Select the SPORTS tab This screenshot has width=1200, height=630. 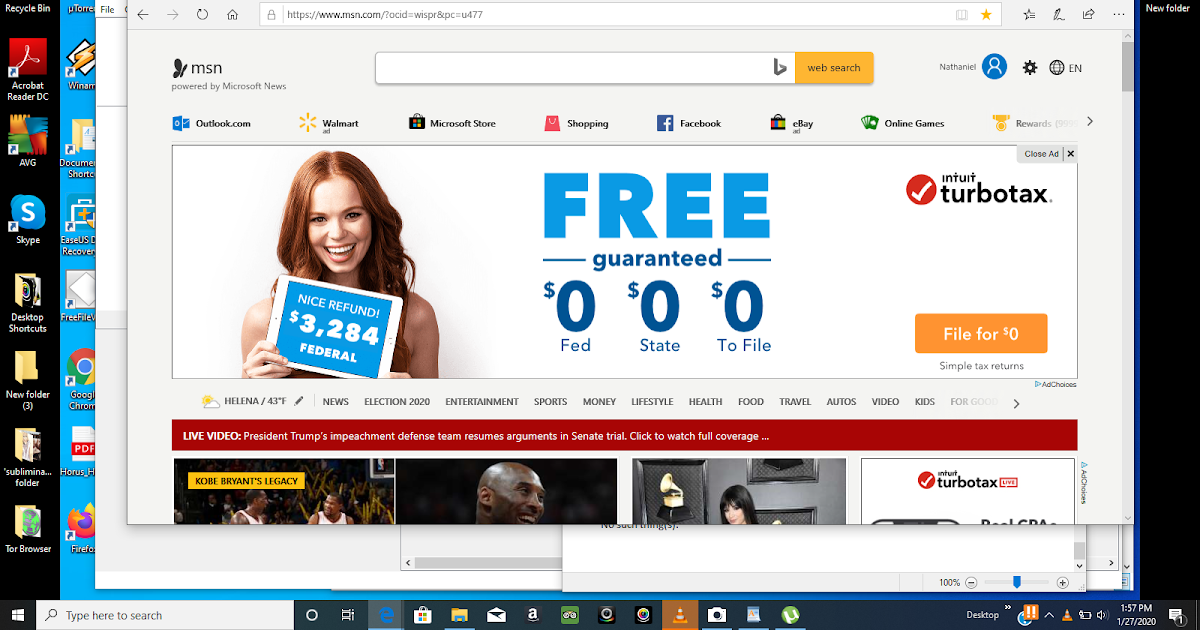pyautogui.click(x=550, y=402)
